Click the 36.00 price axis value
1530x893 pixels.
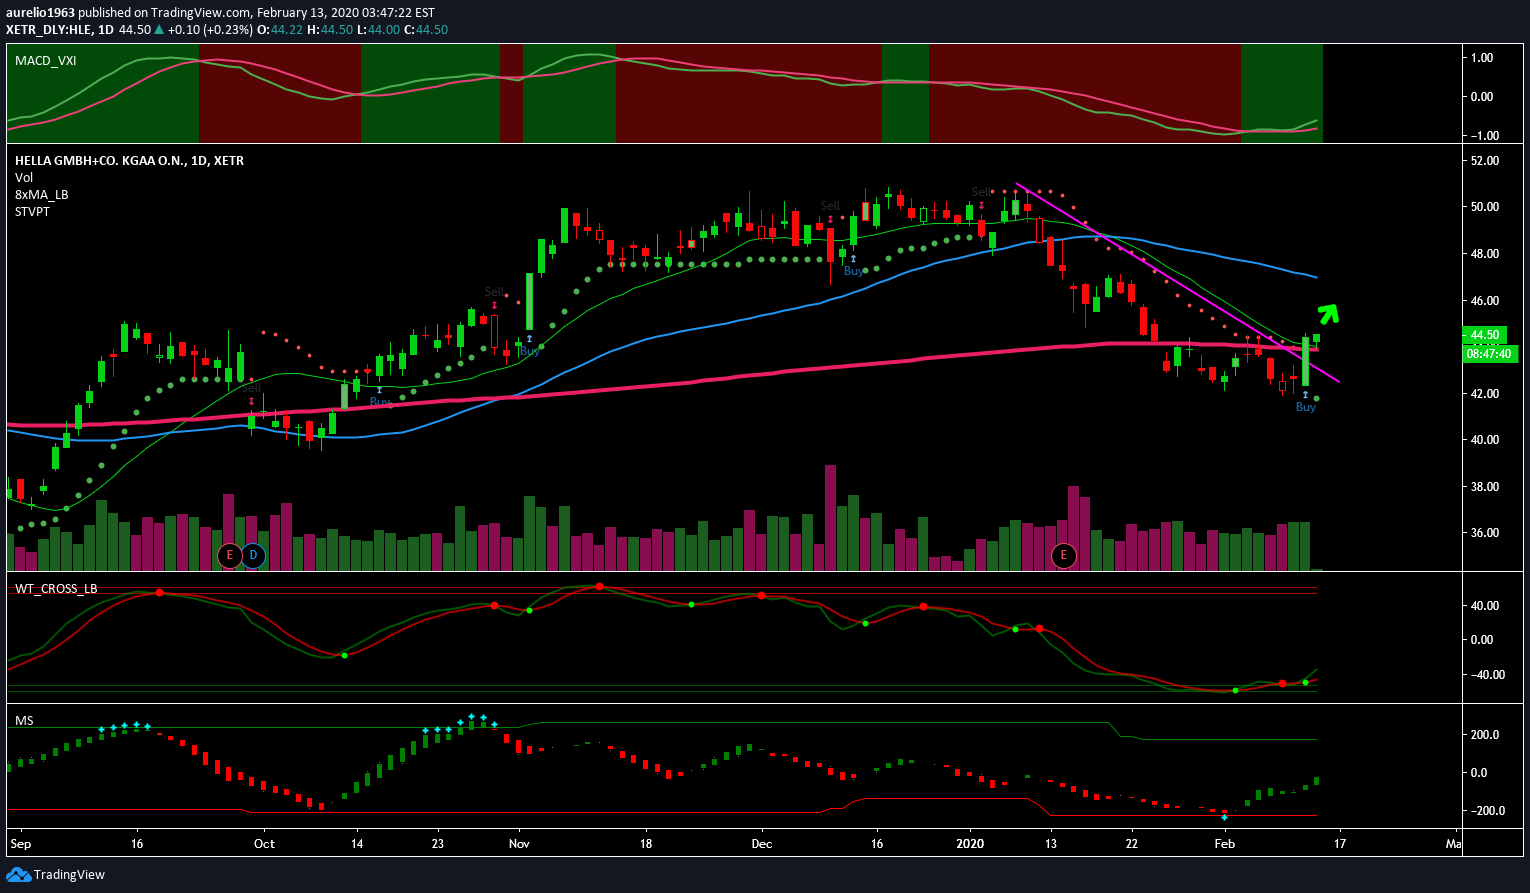coord(1485,533)
